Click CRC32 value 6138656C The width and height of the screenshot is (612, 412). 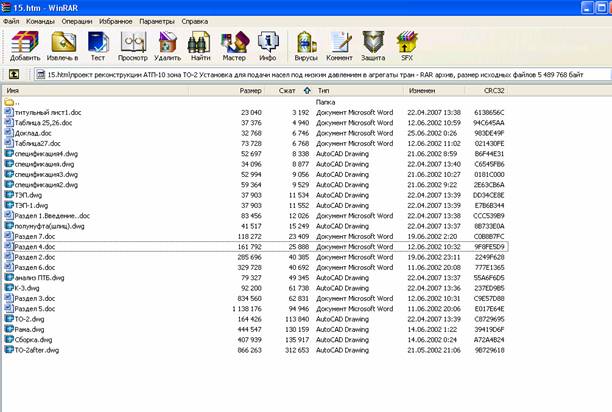[489, 112]
